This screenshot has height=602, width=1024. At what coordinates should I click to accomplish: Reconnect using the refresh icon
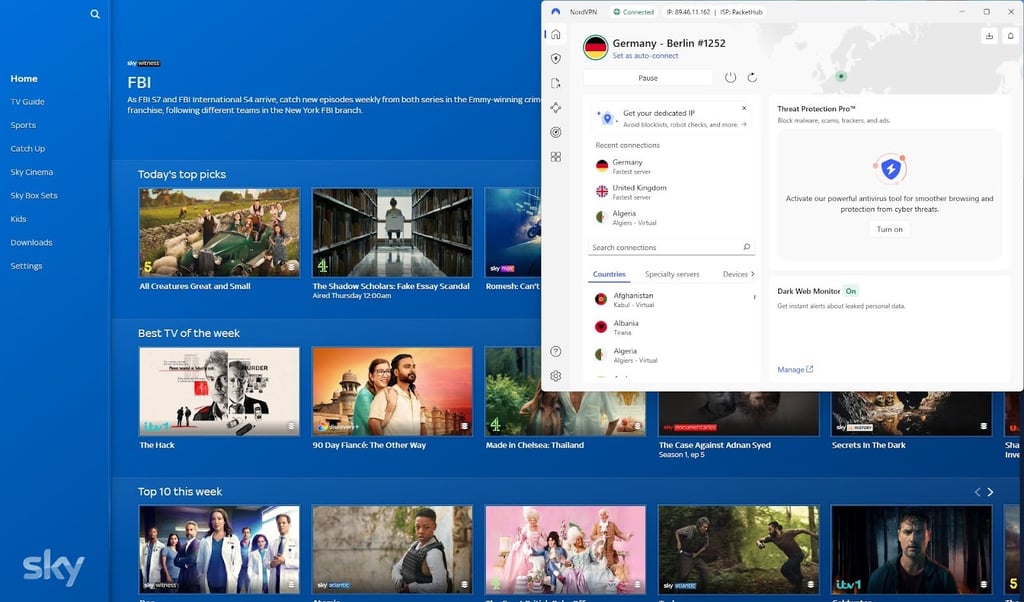[x=752, y=78]
